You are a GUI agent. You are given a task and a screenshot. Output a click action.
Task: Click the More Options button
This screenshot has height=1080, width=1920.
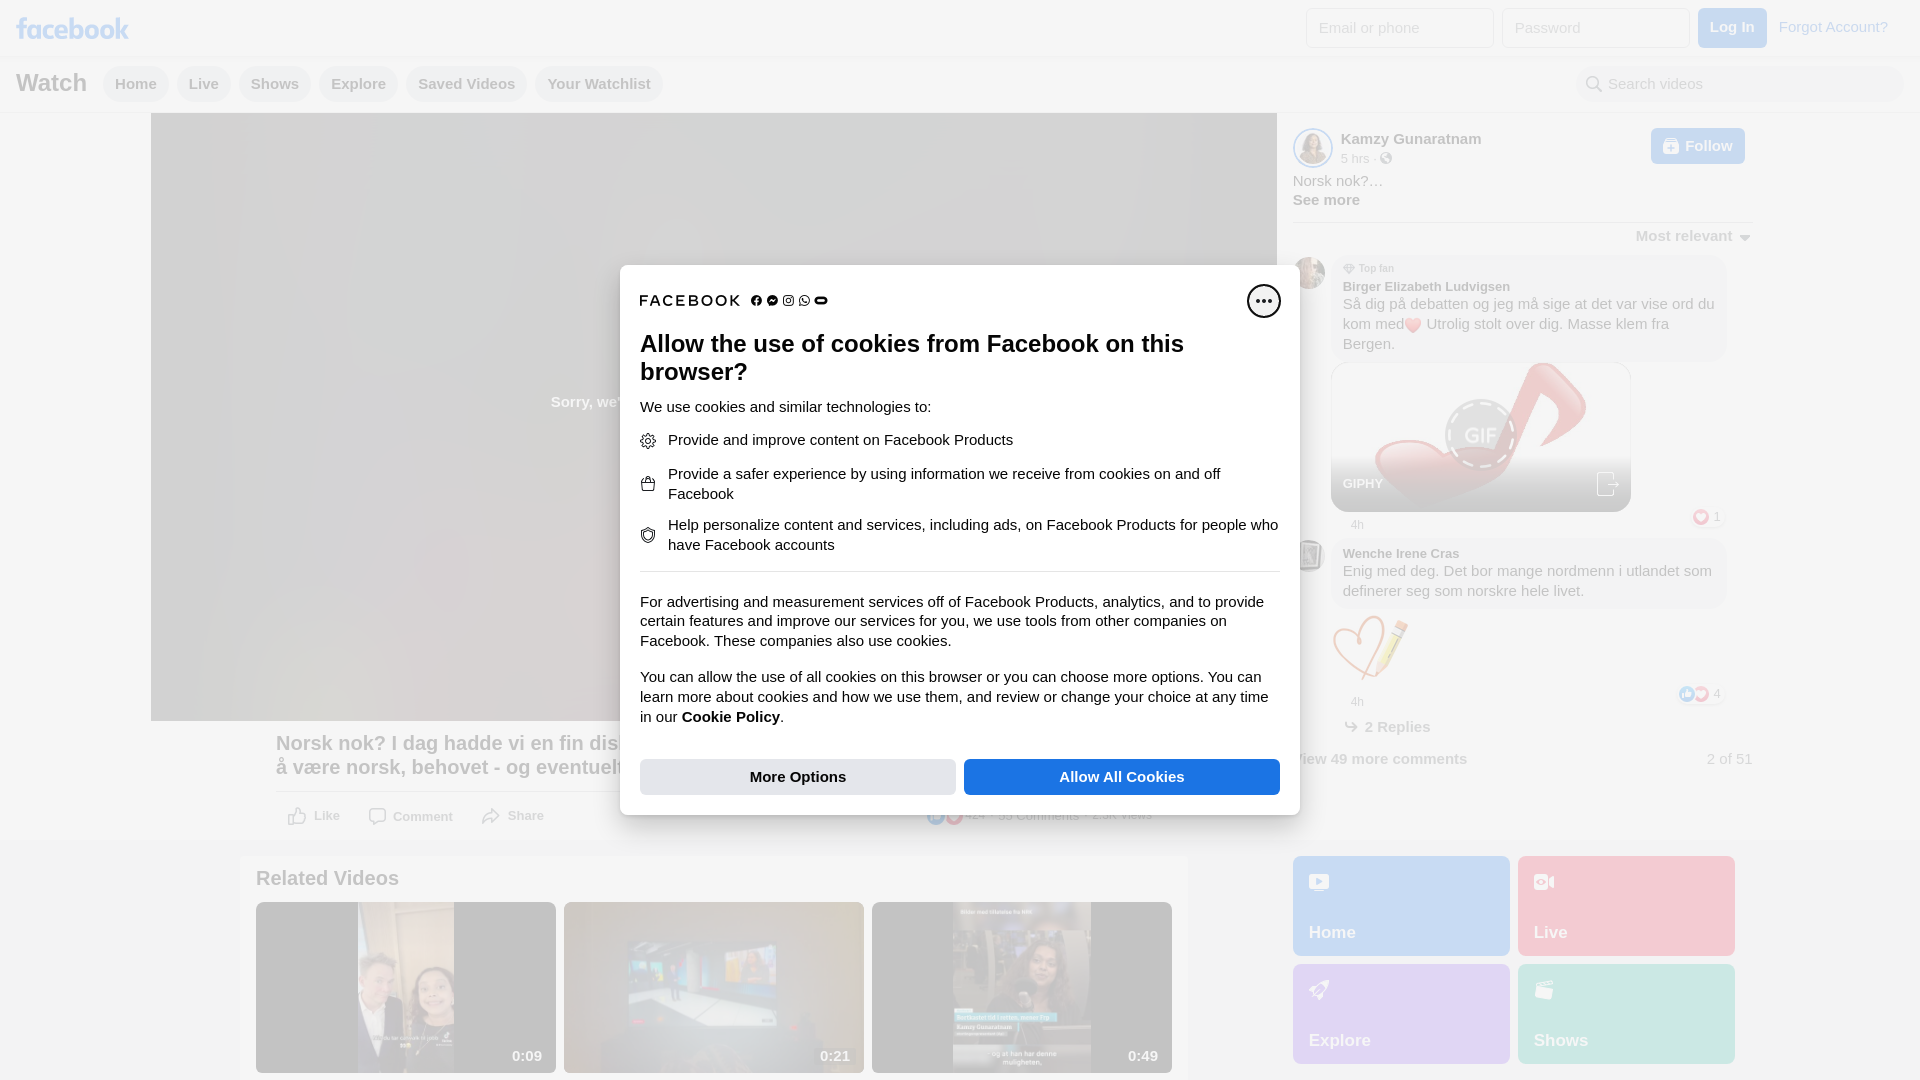point(797,777)
